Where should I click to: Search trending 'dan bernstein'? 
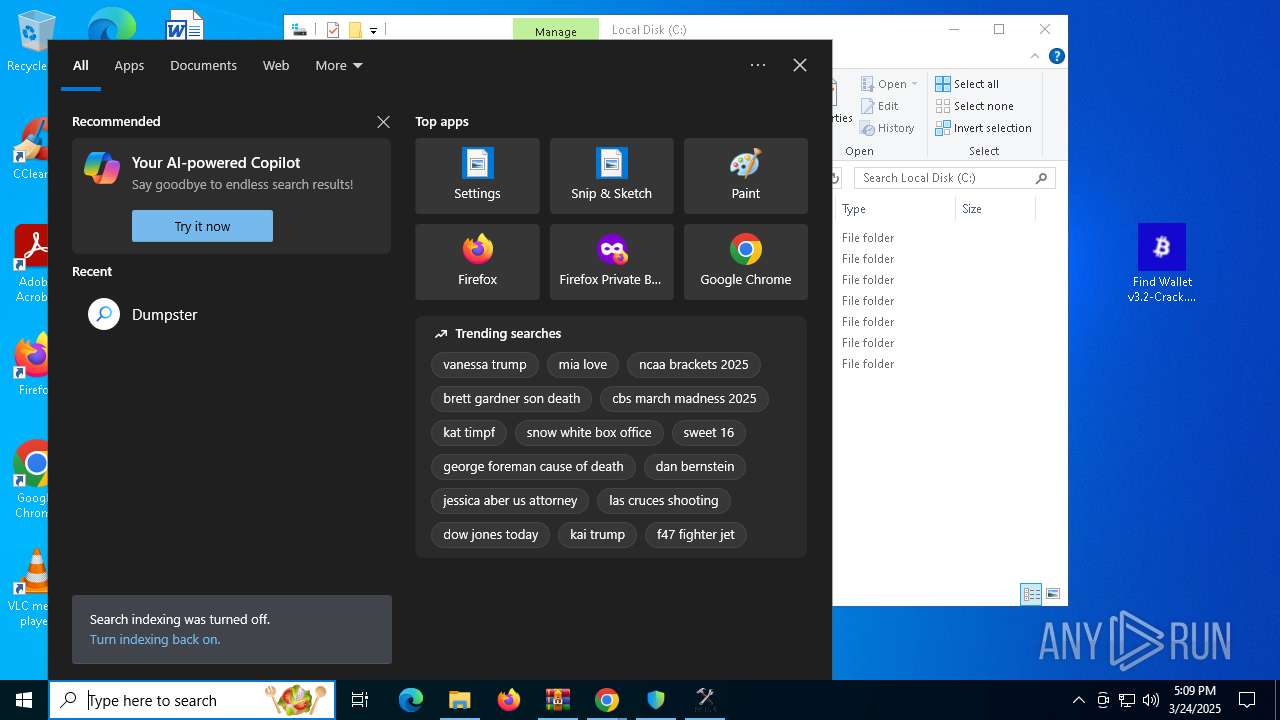(x=695, y=466)
